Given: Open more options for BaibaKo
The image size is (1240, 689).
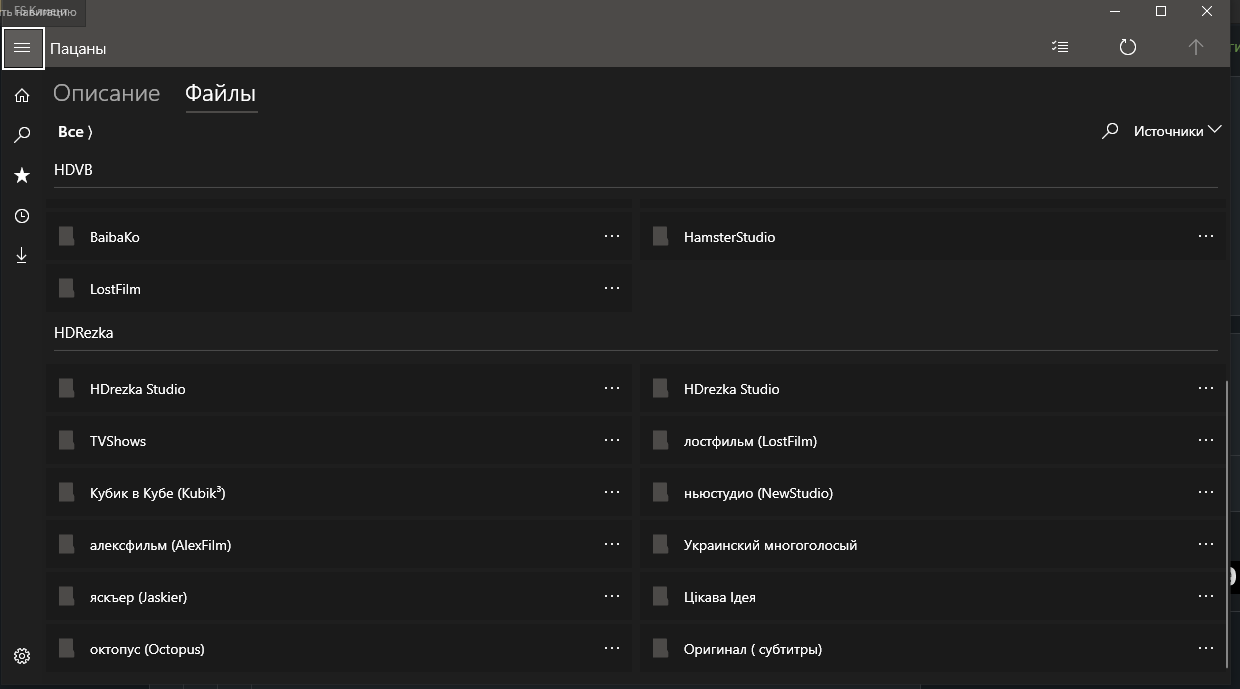Looking at the screenshot, I should click(612, 237).
